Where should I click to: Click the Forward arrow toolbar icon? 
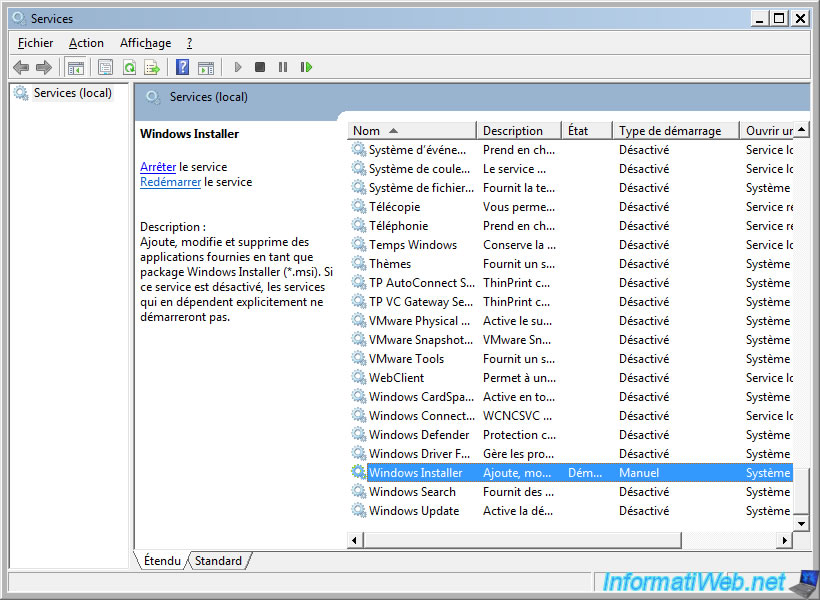click(x=44, y=67)
